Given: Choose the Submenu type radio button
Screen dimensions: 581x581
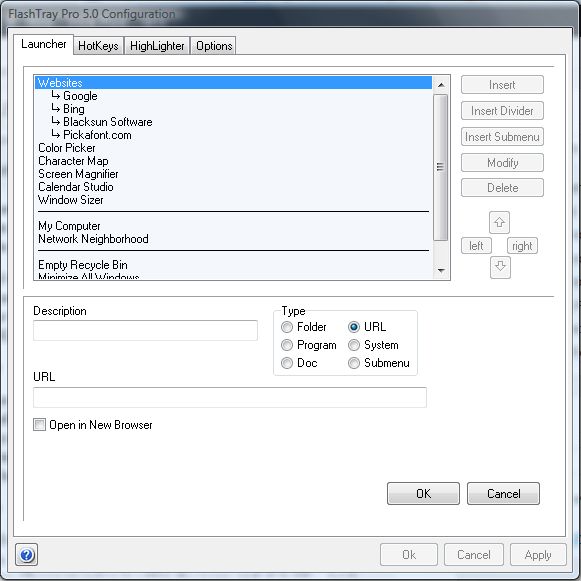Looking at the screenshot, I should tap(354, 363).
